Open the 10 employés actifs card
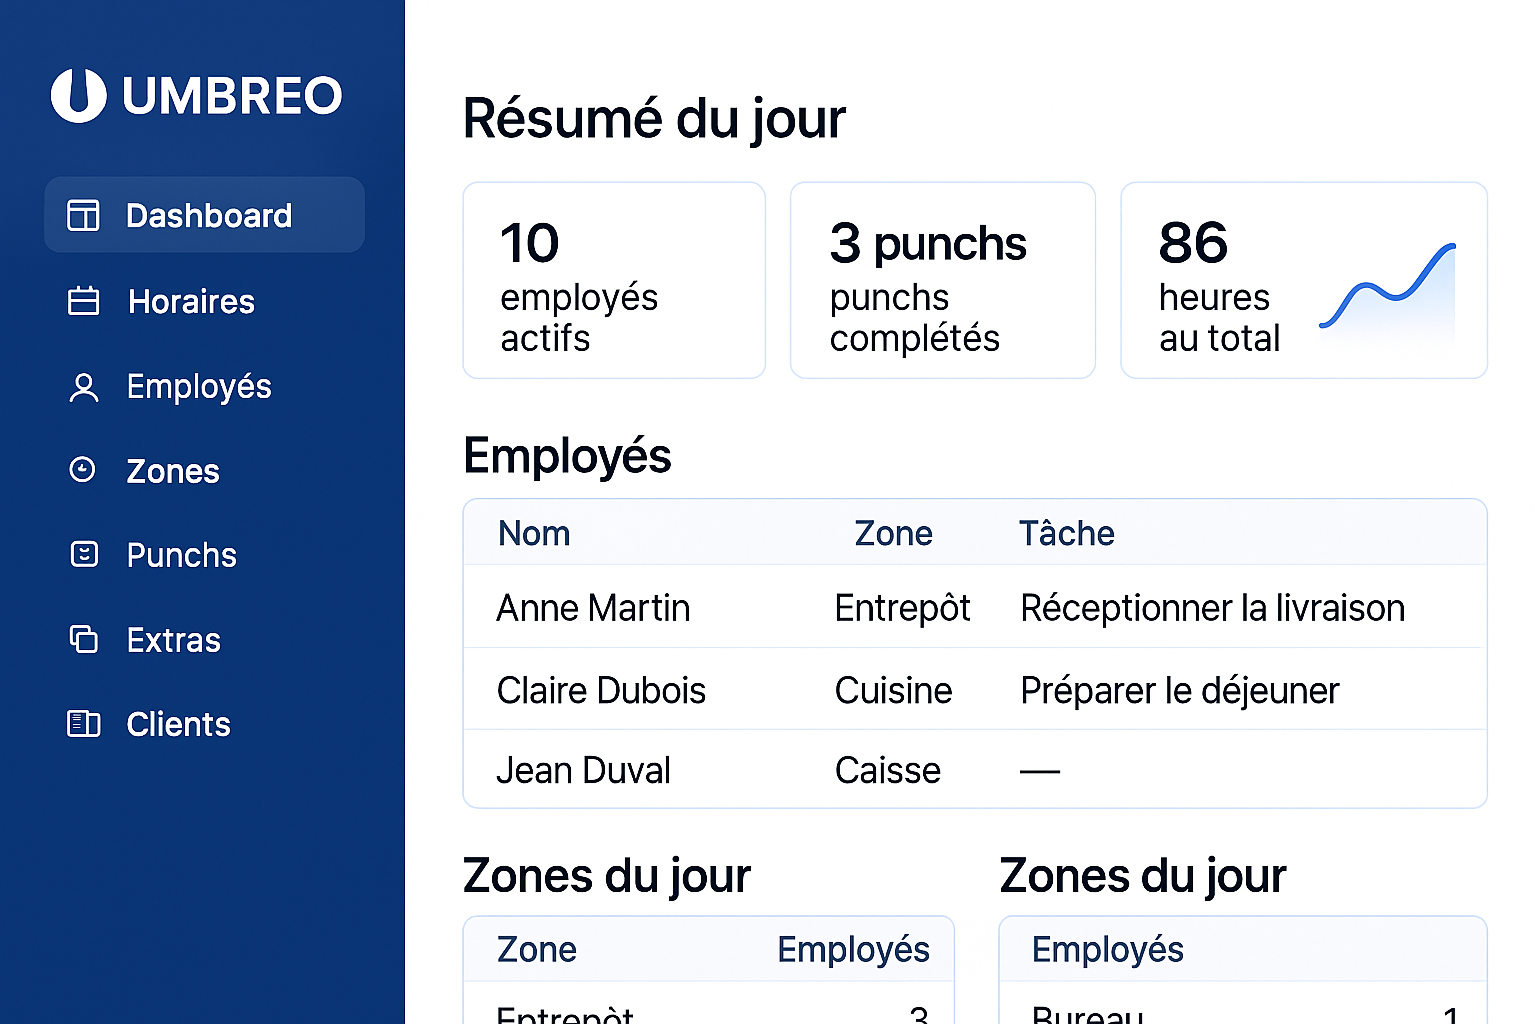 point(614,280)
